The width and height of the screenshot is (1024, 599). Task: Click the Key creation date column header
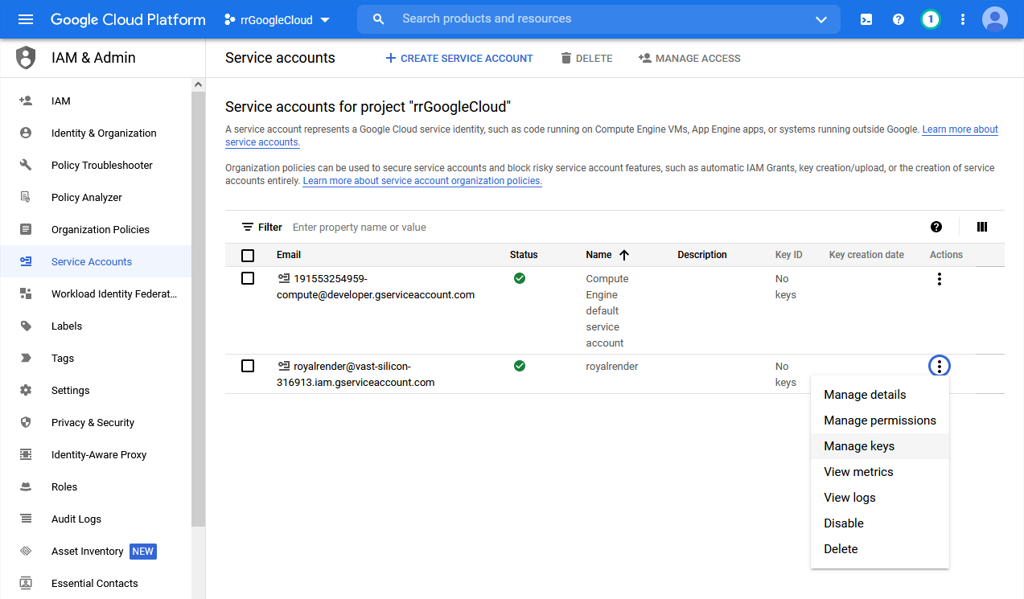[x=867, y=255]
